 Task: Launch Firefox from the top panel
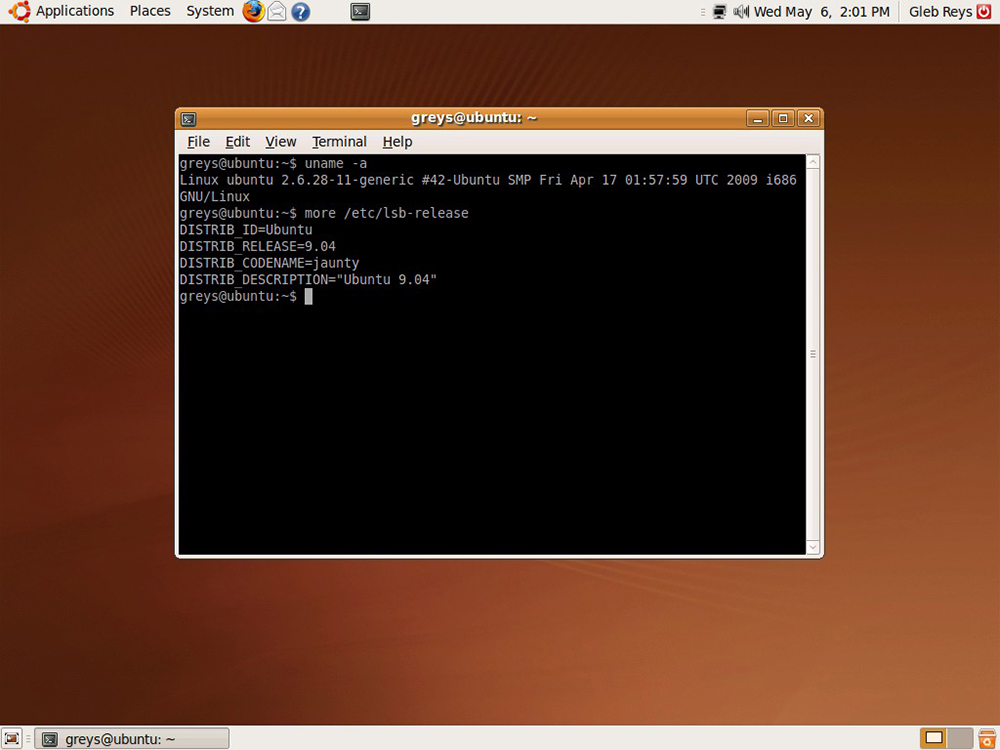pos(253,12)
